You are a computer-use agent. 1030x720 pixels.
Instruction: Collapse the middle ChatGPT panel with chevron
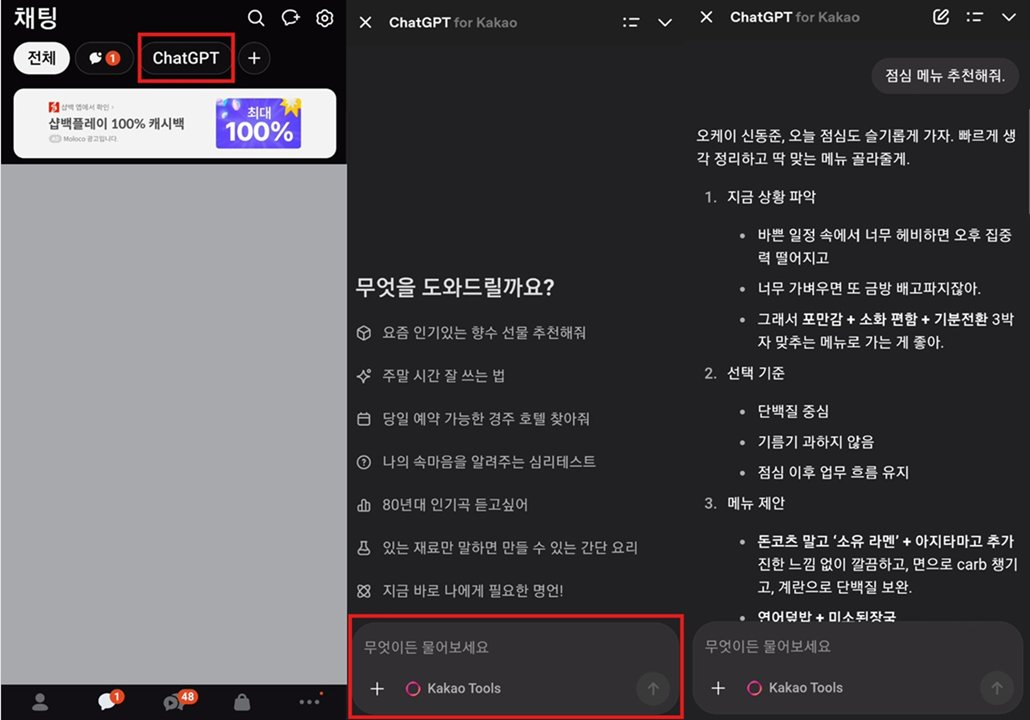click(665, 22)
